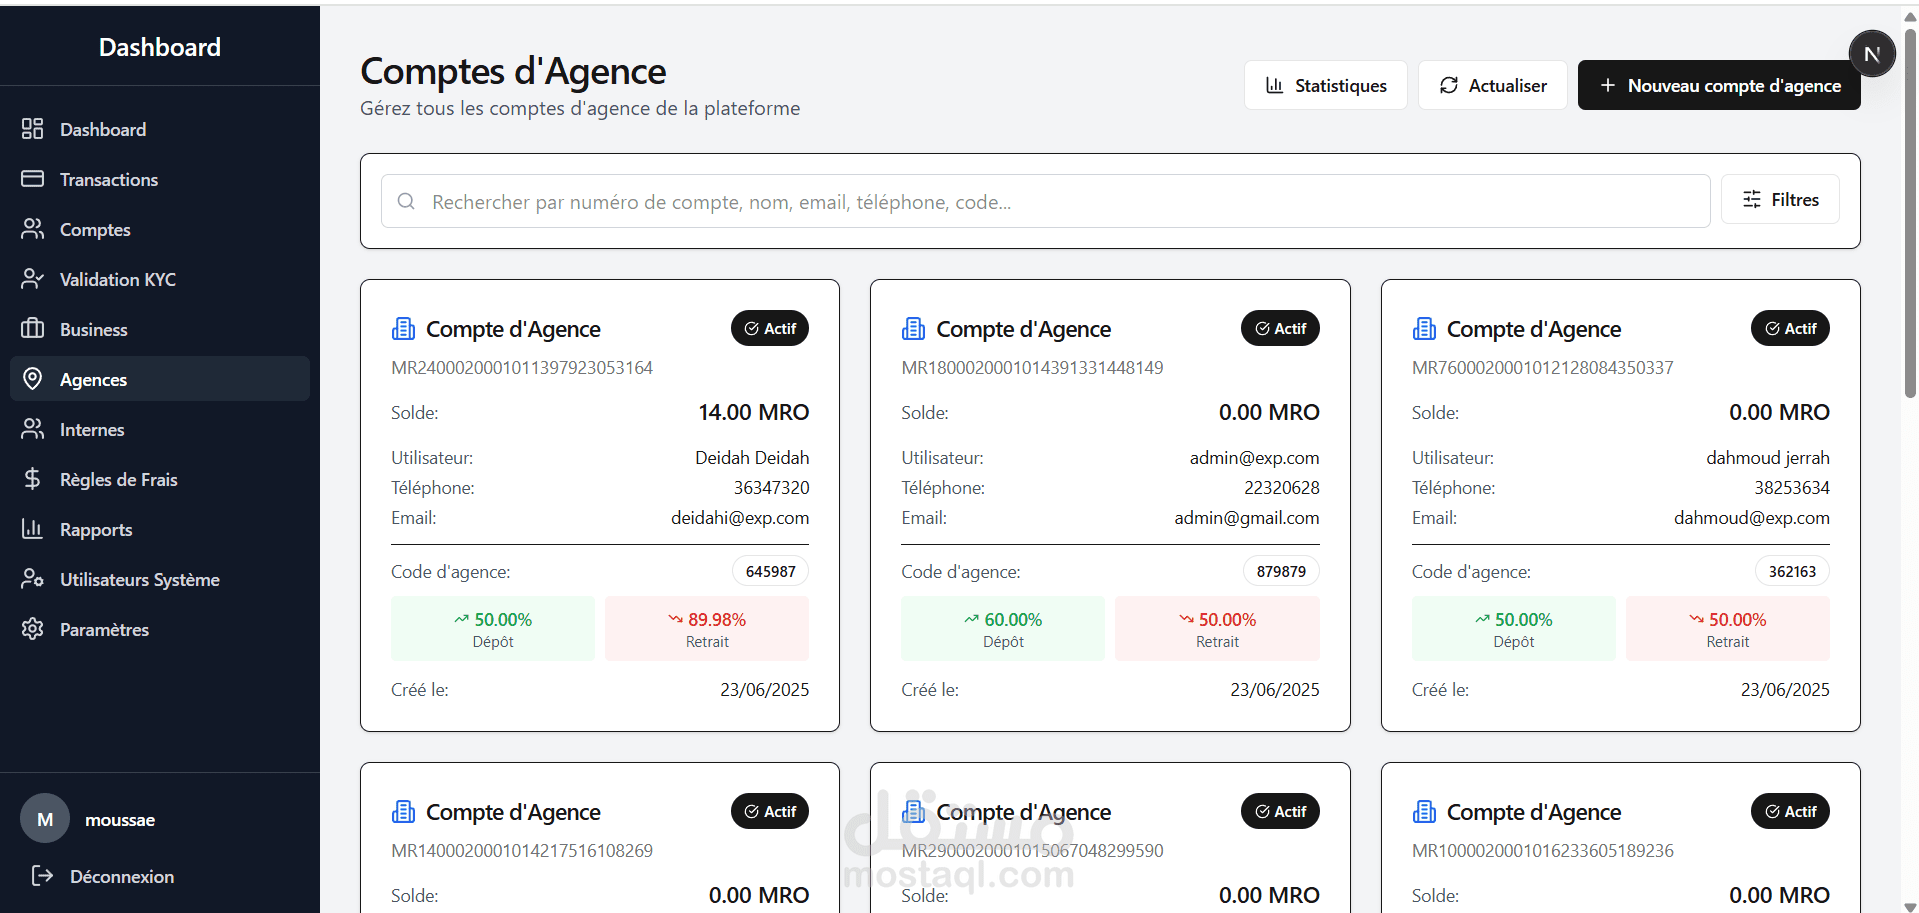Click the Dashboard grid icon in sidebar
This screenshot has width=1919, height=913.
[x=33, y=129]
